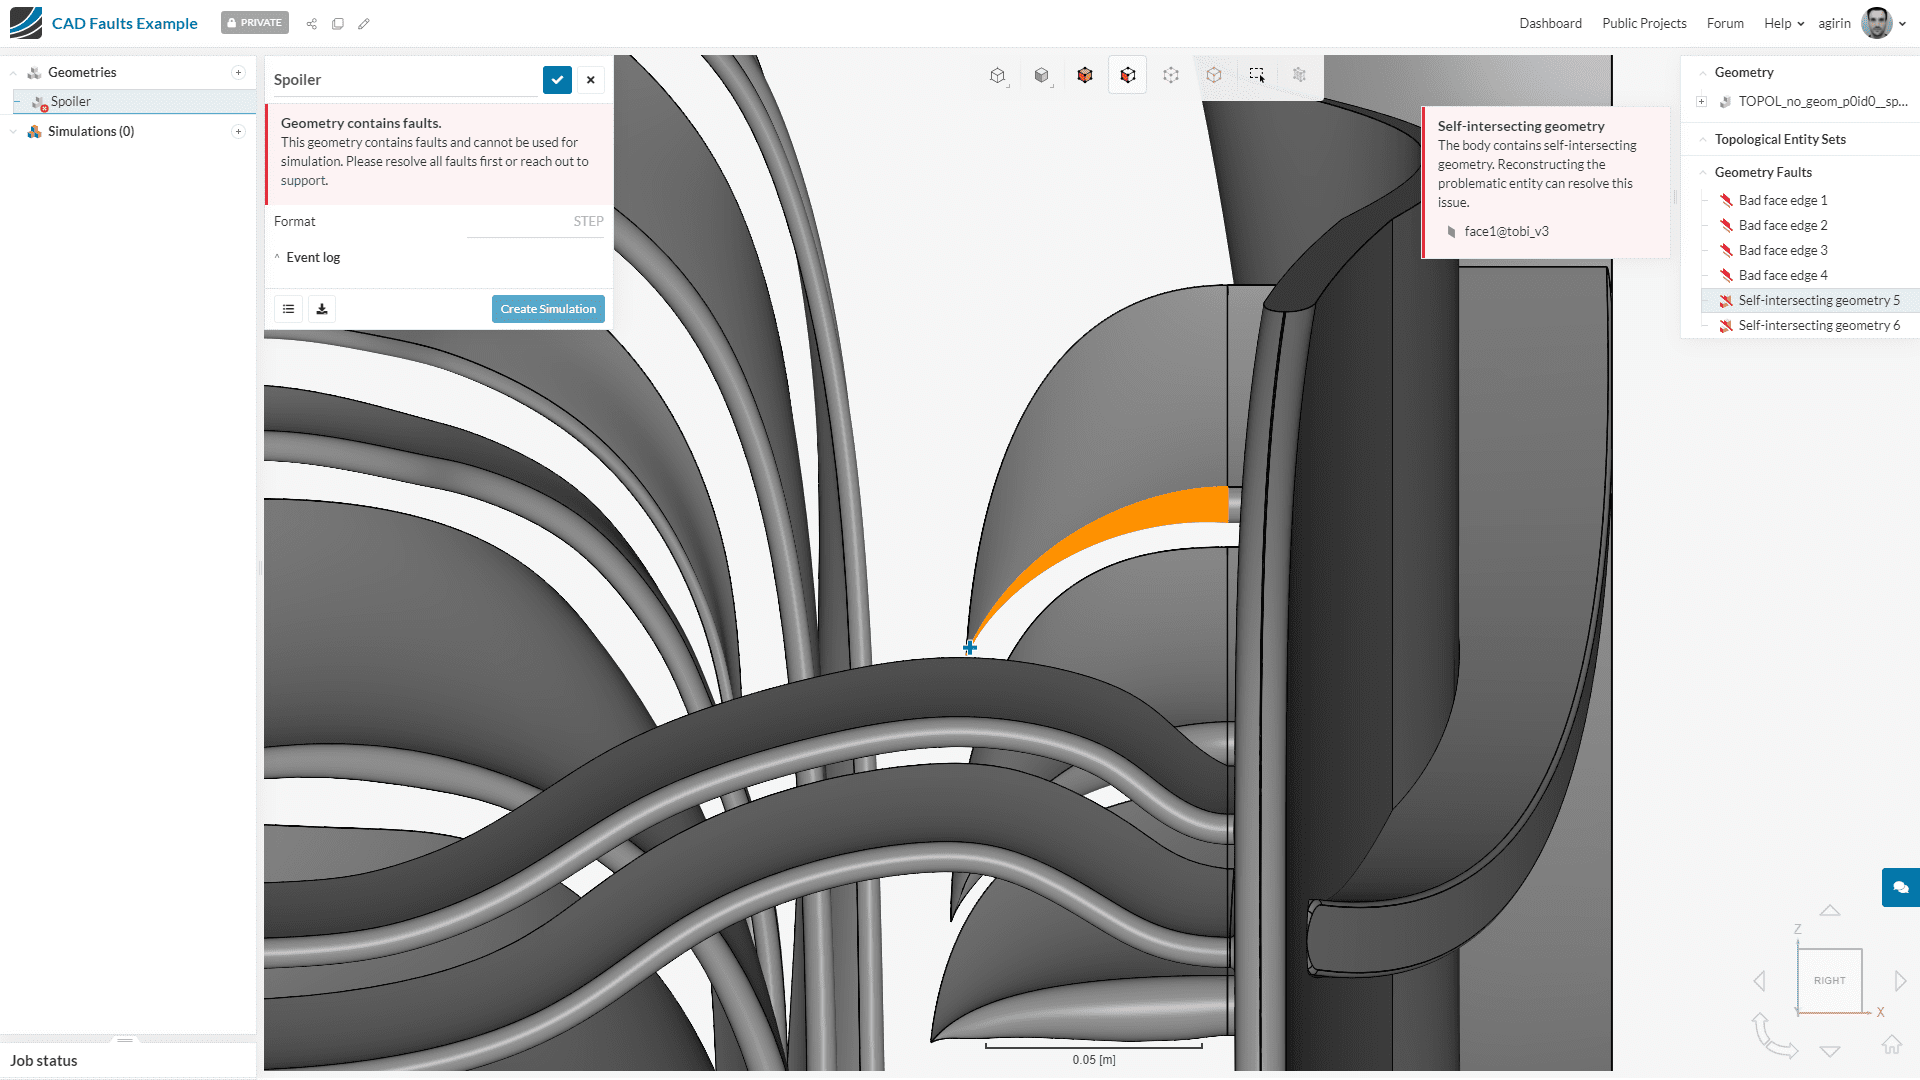Expand the Event log section
The height and width of the screenshot is (1080, 1920).
(312, 257)
